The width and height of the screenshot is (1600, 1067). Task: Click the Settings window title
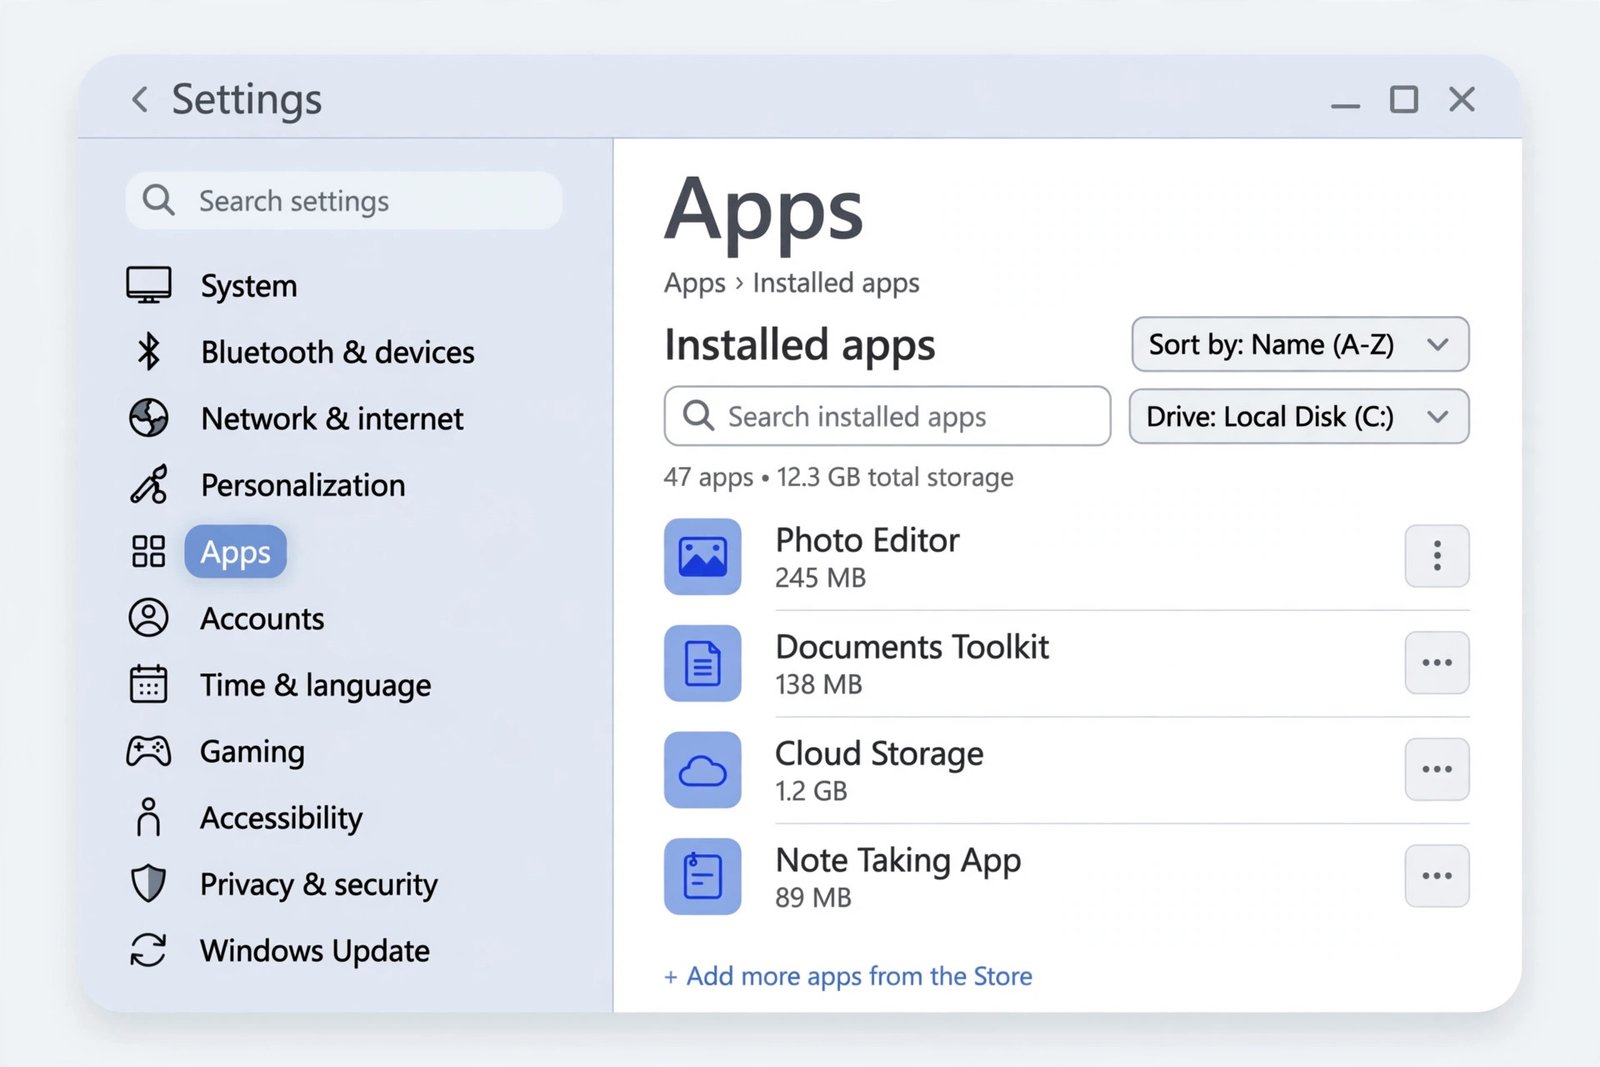[x=246, y=99]
